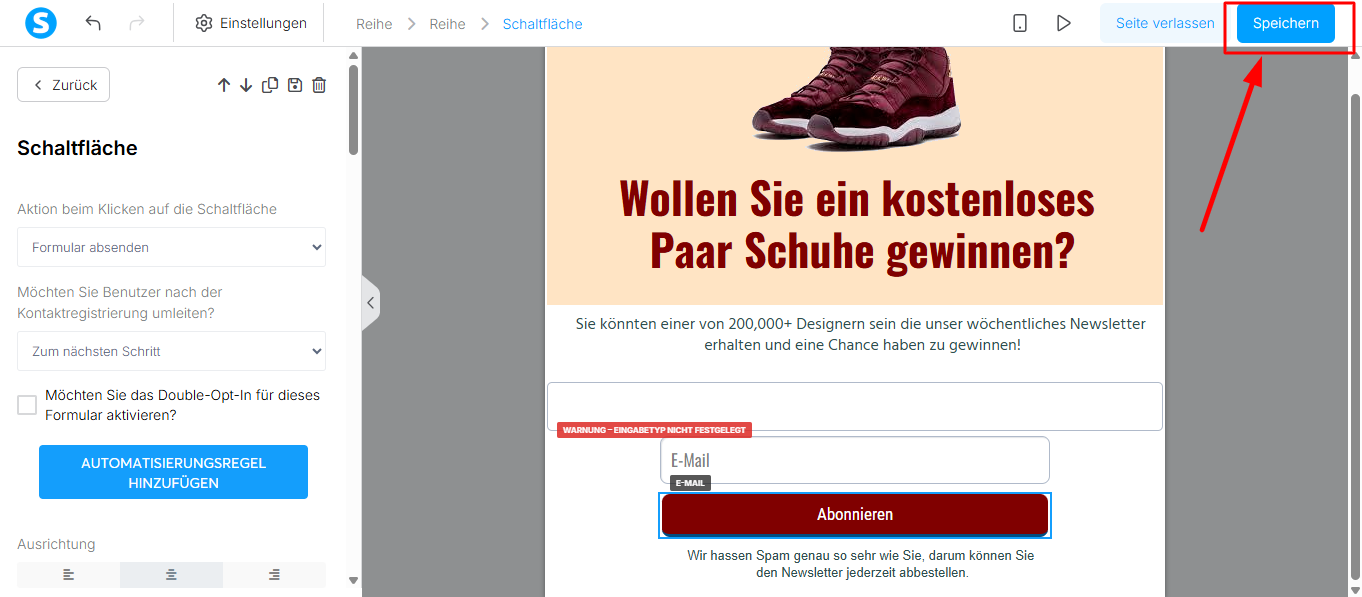Click the empty input field with warning
Screen dimensions: 1362x597
point(855,406)
